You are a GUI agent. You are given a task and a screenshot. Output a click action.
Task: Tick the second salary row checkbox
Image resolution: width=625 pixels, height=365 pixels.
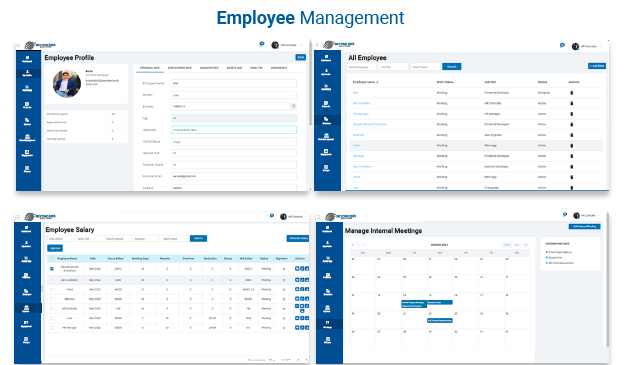tap(52, 280)
